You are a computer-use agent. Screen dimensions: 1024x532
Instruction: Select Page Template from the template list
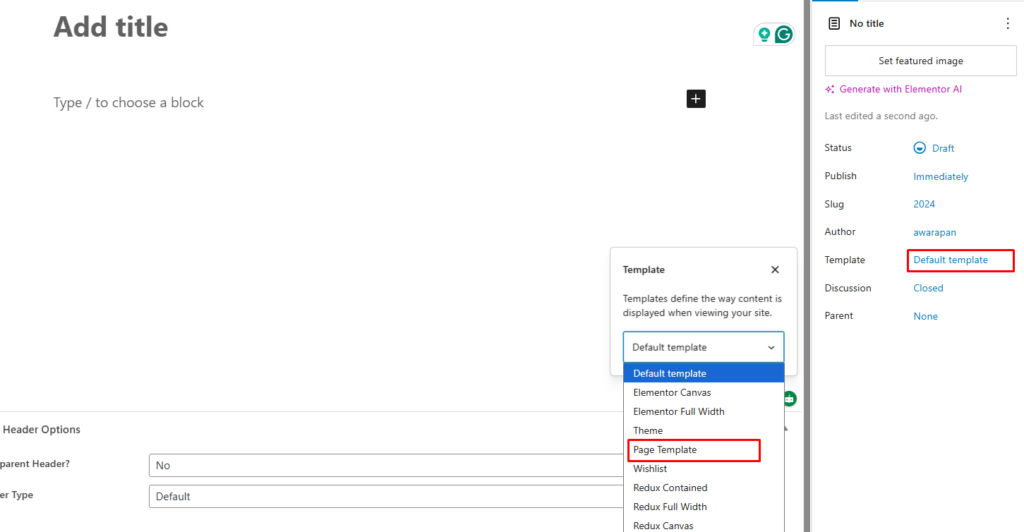click(665, 450)
